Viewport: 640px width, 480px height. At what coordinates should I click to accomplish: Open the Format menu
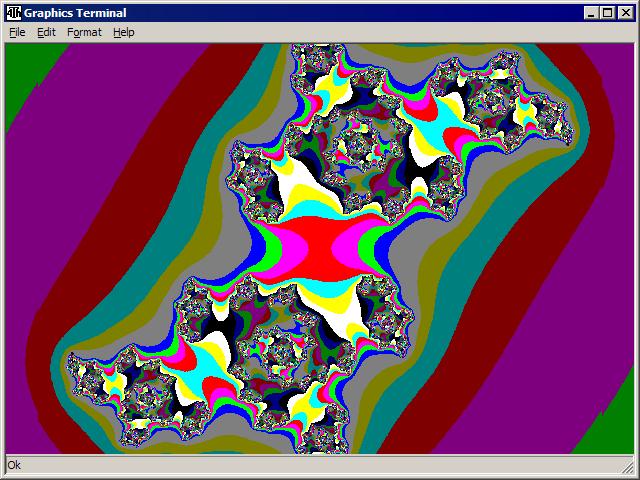[84, 32]
